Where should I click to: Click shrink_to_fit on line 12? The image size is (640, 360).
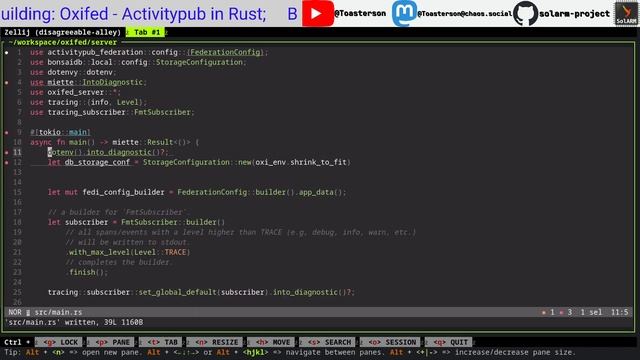tap(318, 162)
